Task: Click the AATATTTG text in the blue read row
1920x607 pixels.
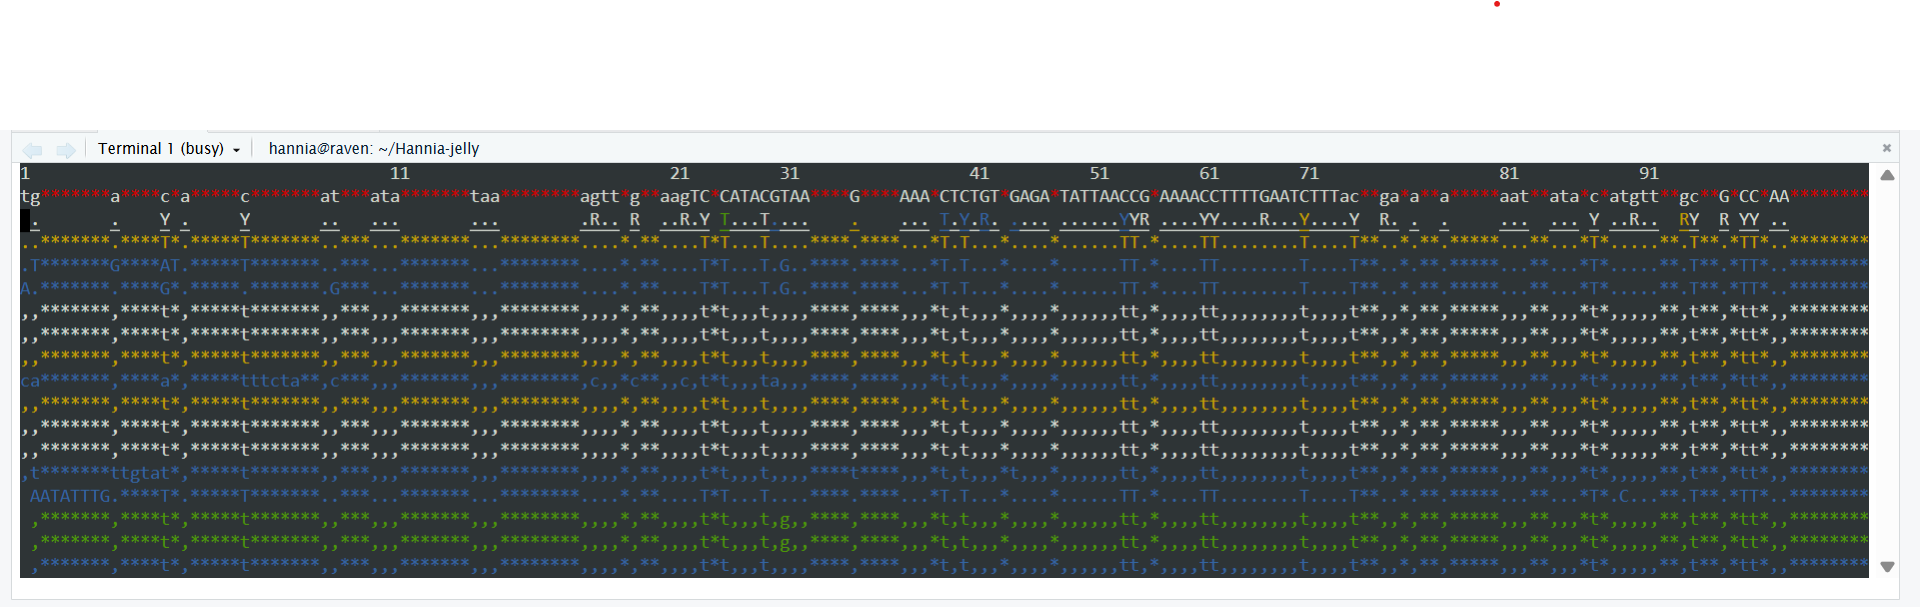Action: point(70,496)
